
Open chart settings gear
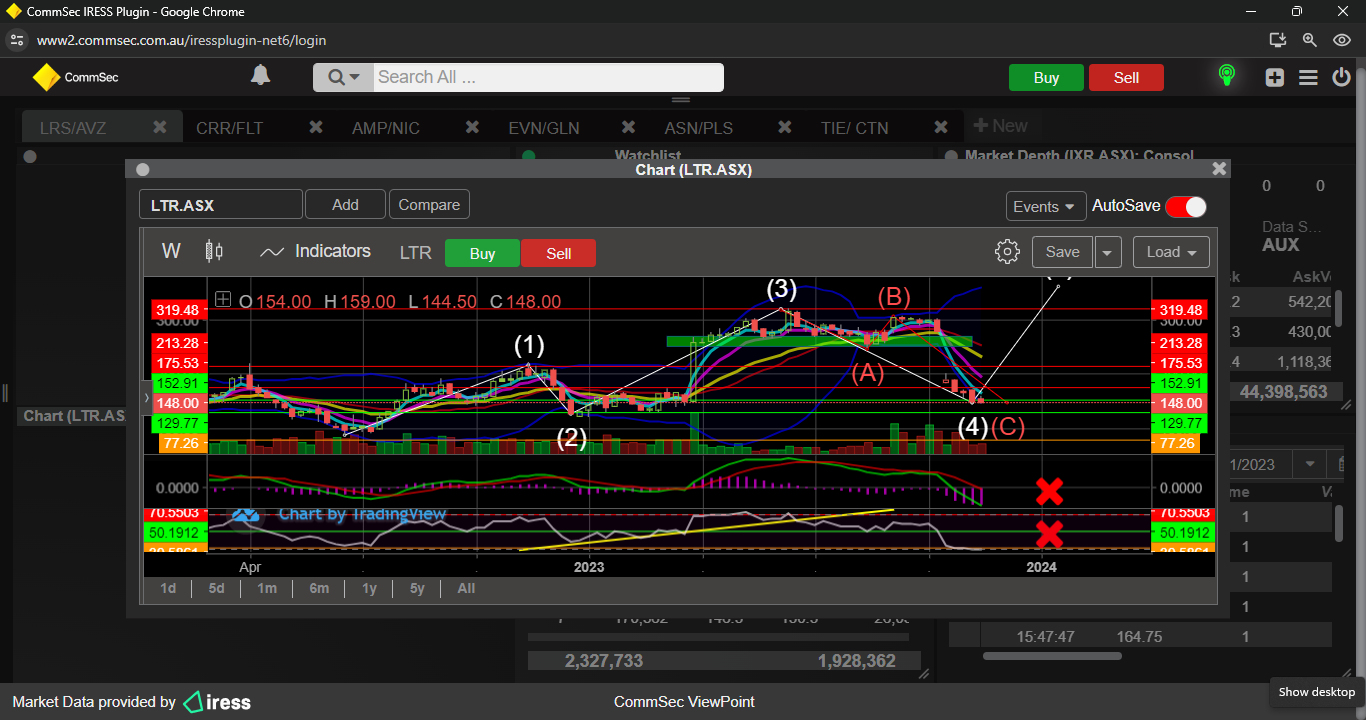click(1007, 252)
